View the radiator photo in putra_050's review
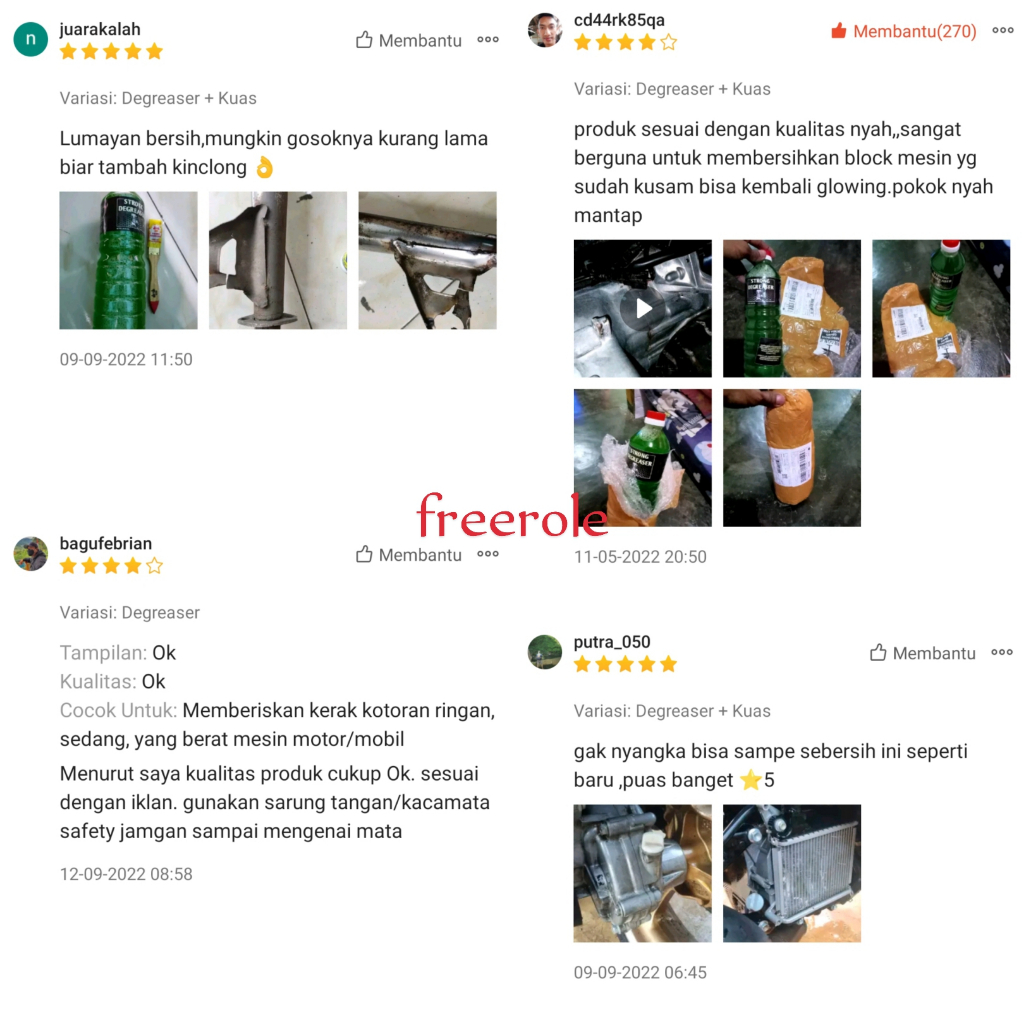 coord(792,873)
